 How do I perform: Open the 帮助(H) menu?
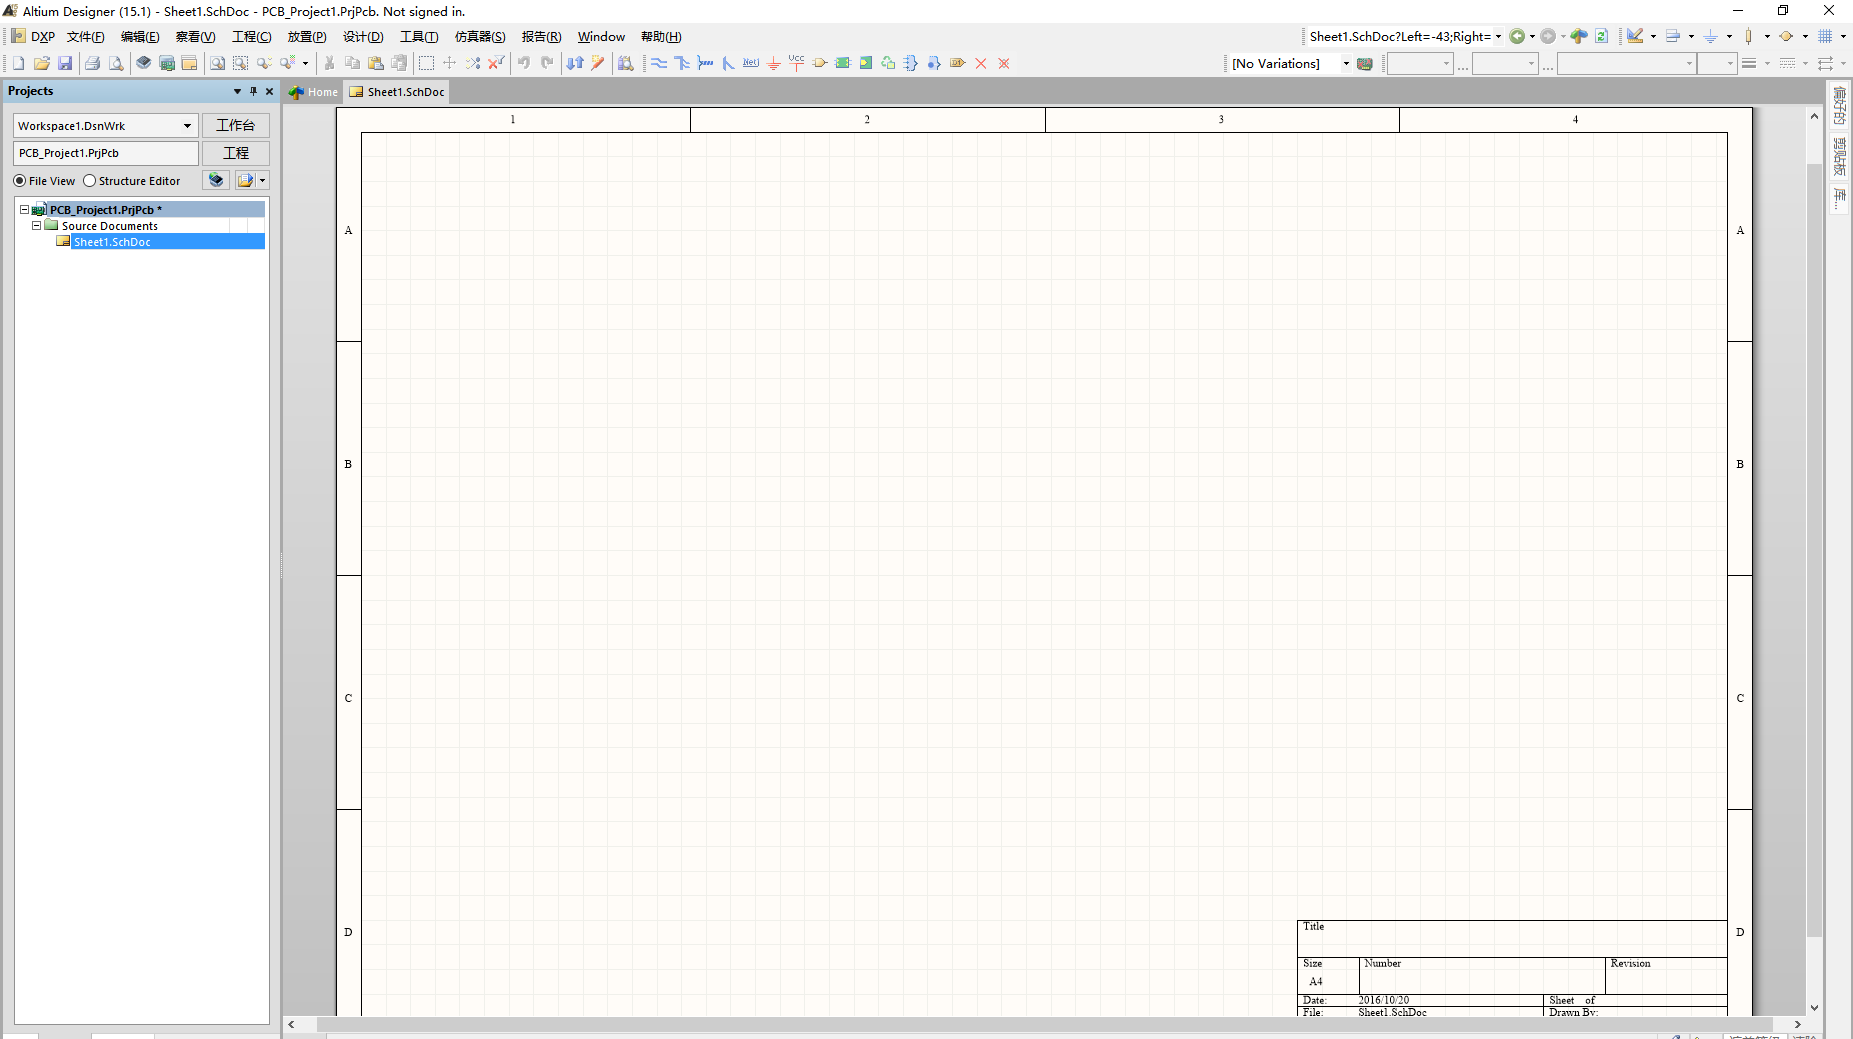pos(661,37)
